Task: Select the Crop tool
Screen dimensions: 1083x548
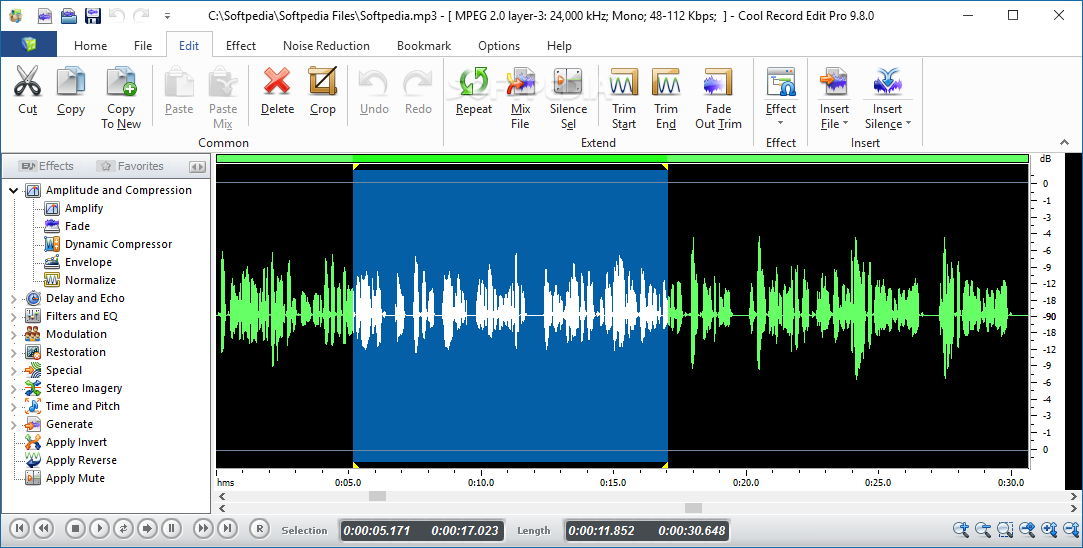Action: coord(323,82)
